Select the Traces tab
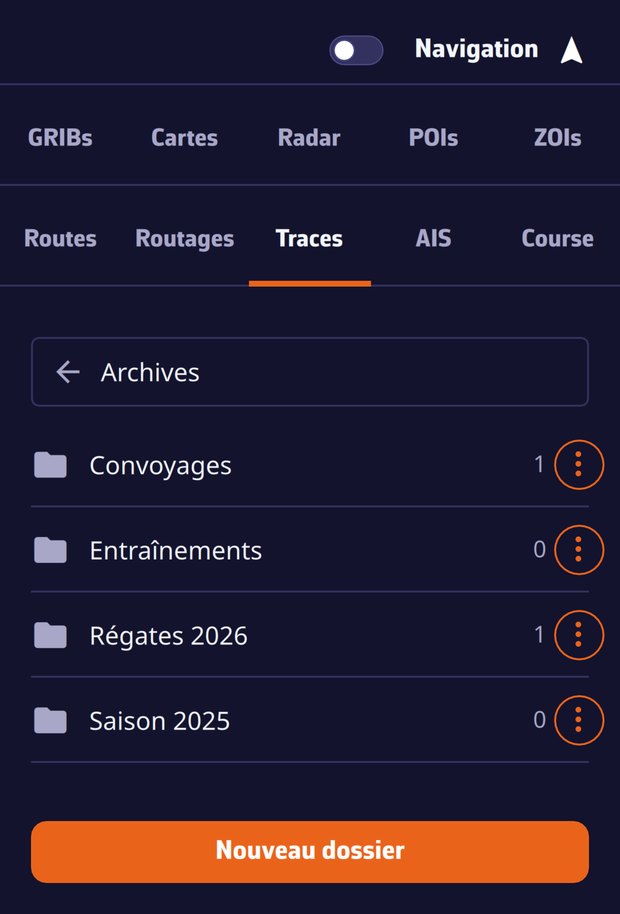620x914 pixels. coord(309,238)
